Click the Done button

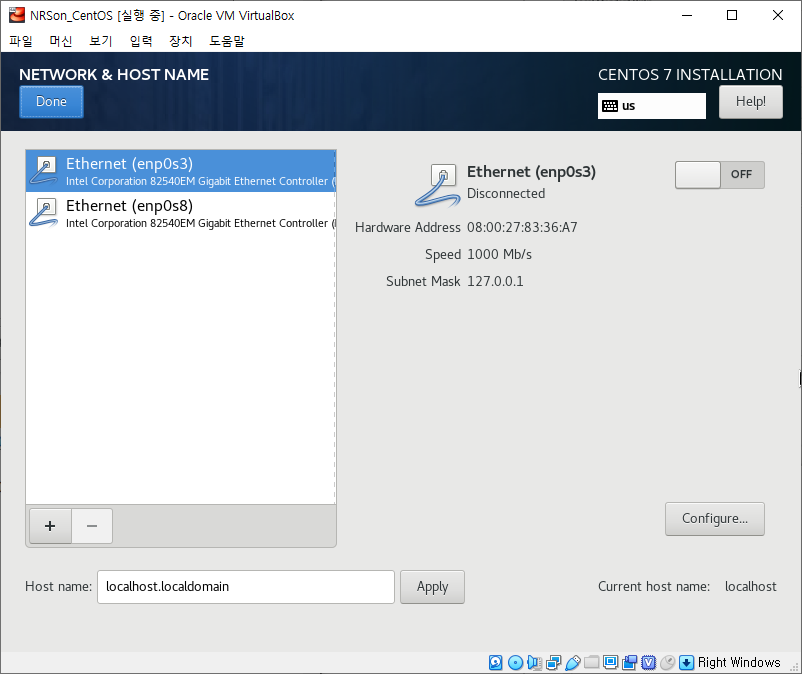coord(51,102)
